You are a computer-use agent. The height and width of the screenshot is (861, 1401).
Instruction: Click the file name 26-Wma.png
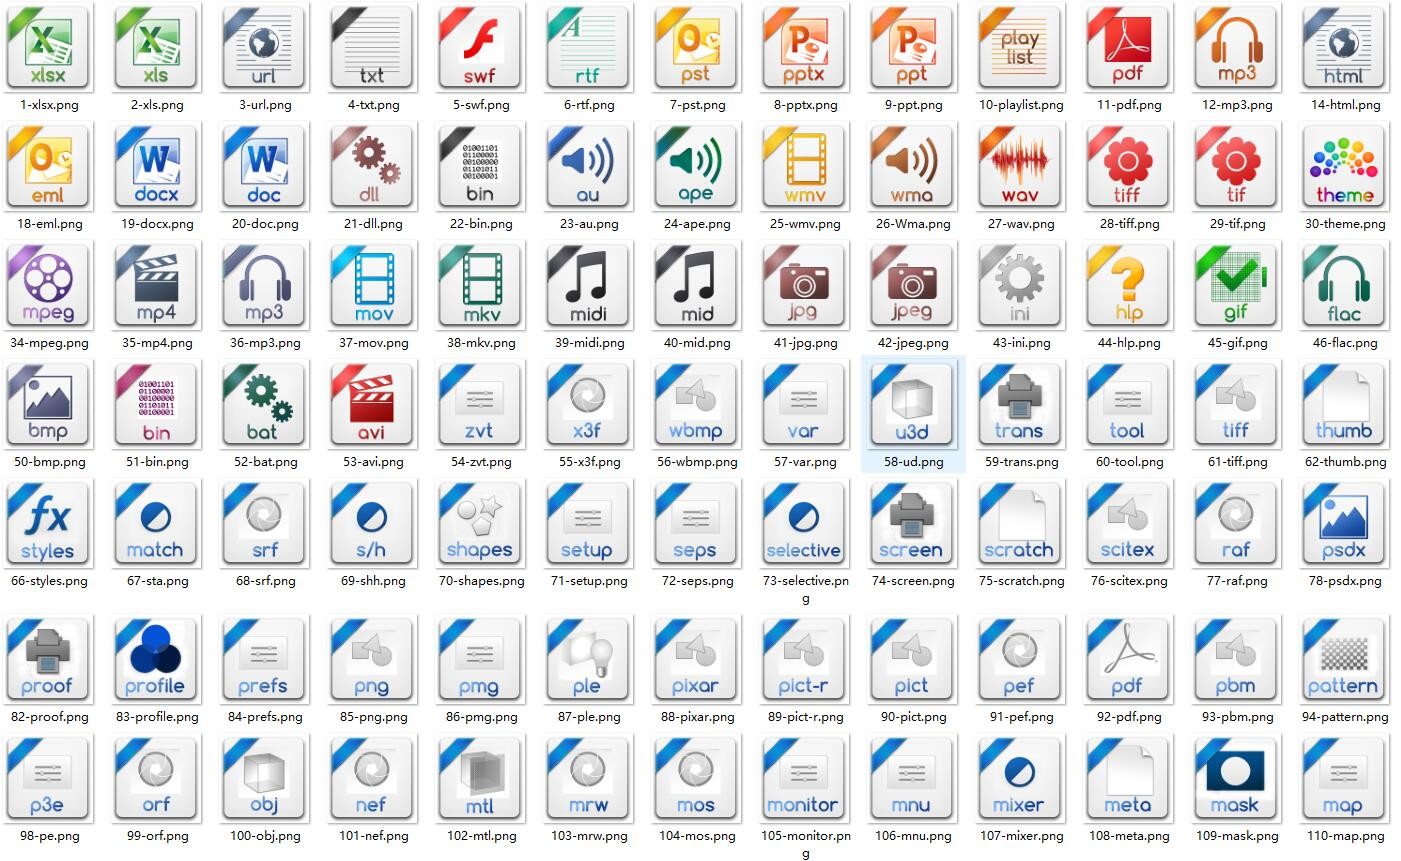913,224
